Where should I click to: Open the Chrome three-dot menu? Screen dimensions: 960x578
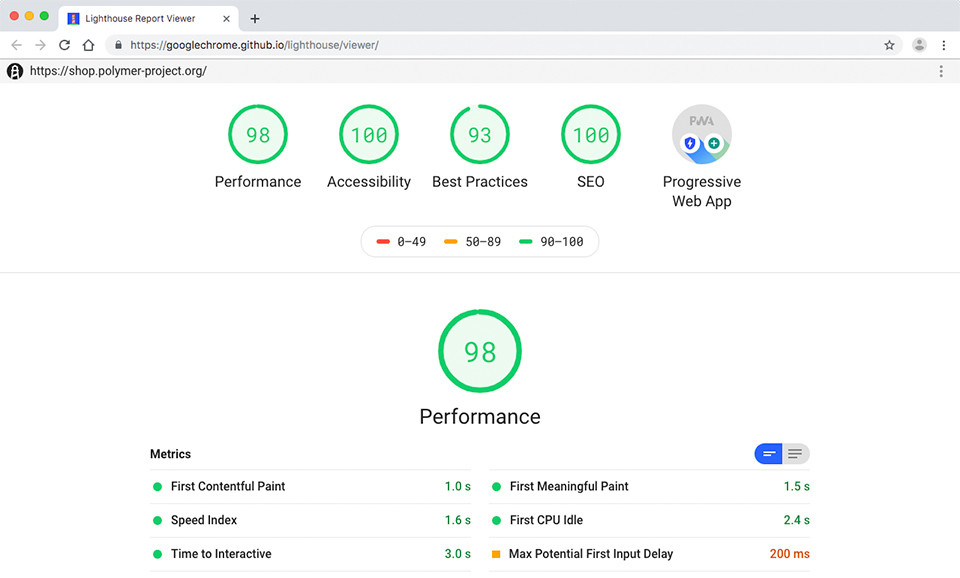point(943,45)
